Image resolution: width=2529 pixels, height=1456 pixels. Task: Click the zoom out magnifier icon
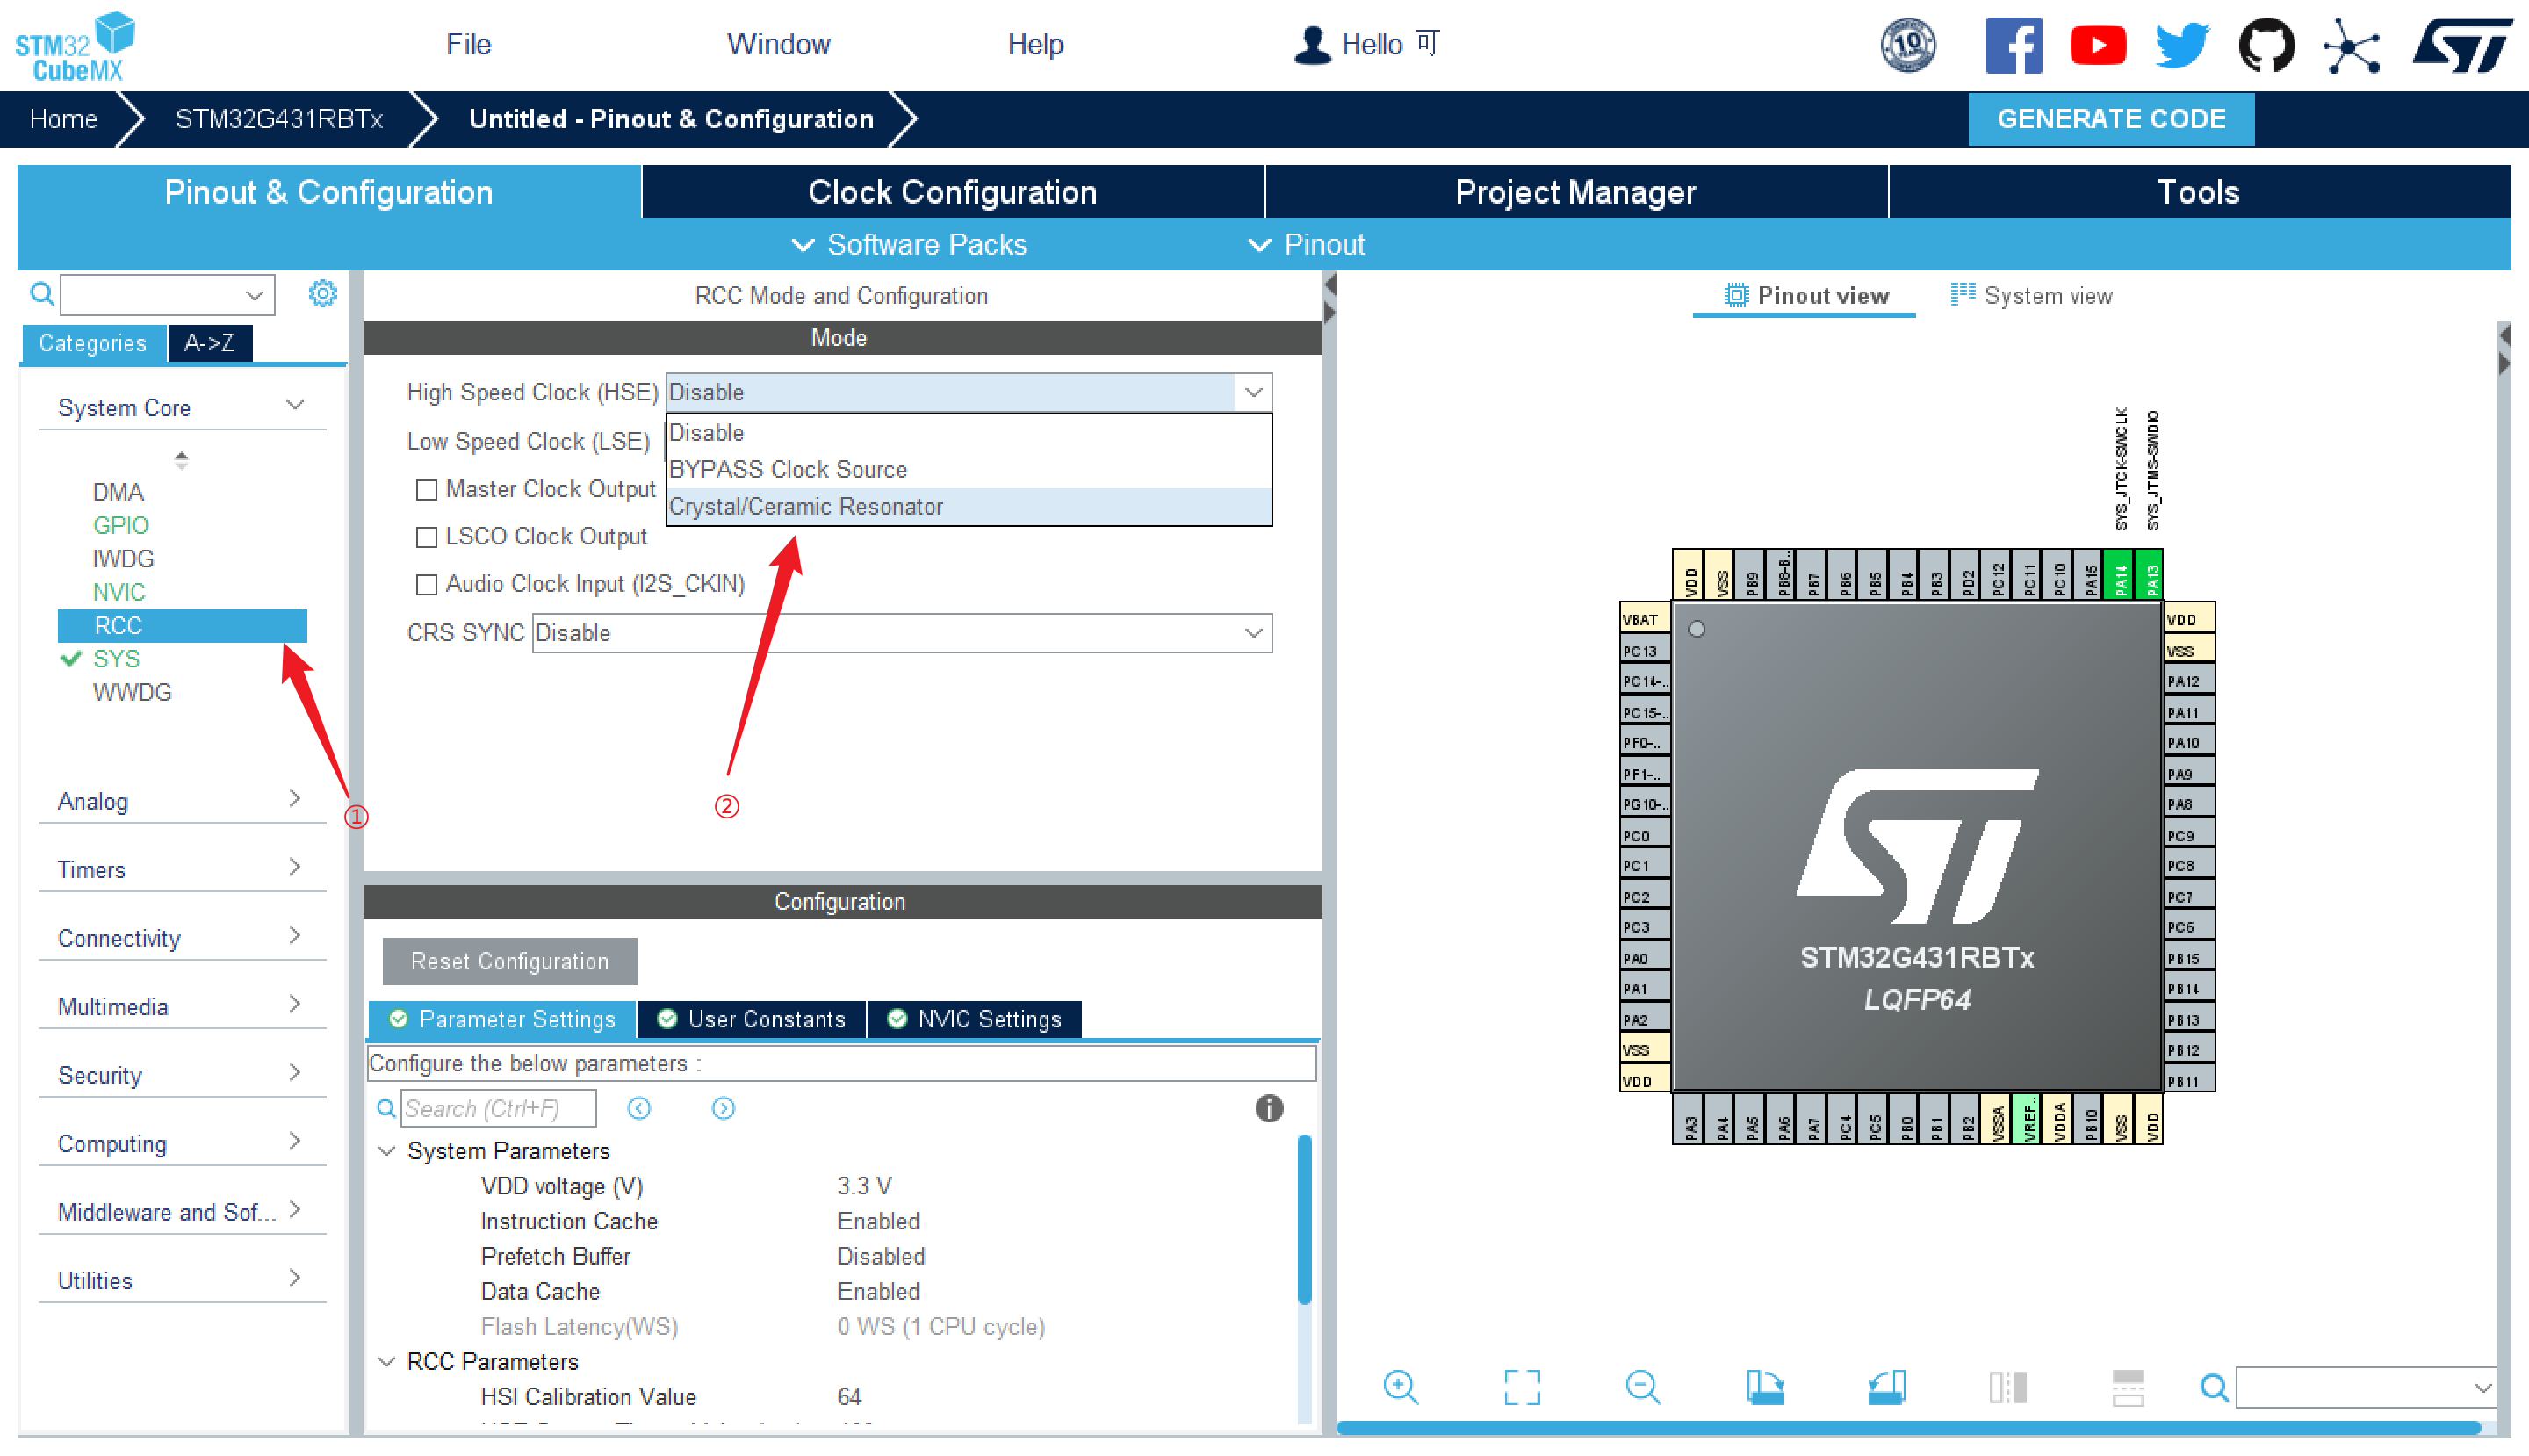click(x=1642, y=1386)
